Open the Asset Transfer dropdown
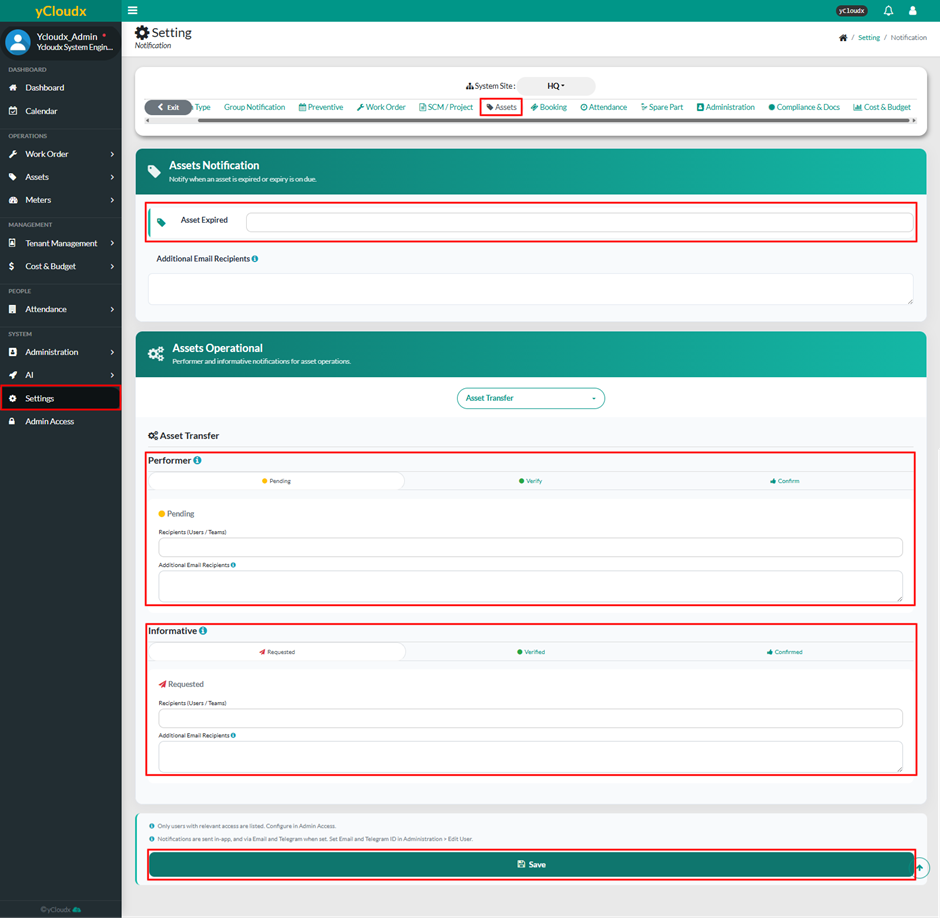 [531, 398]
